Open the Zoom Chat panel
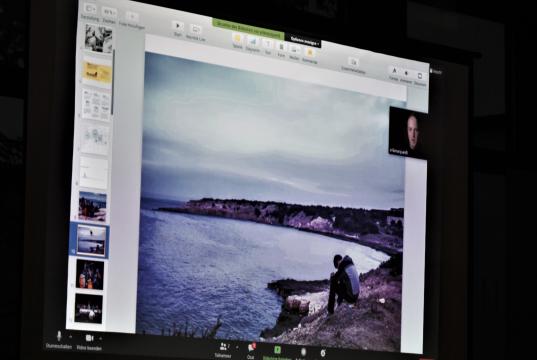 pos(251,351)
